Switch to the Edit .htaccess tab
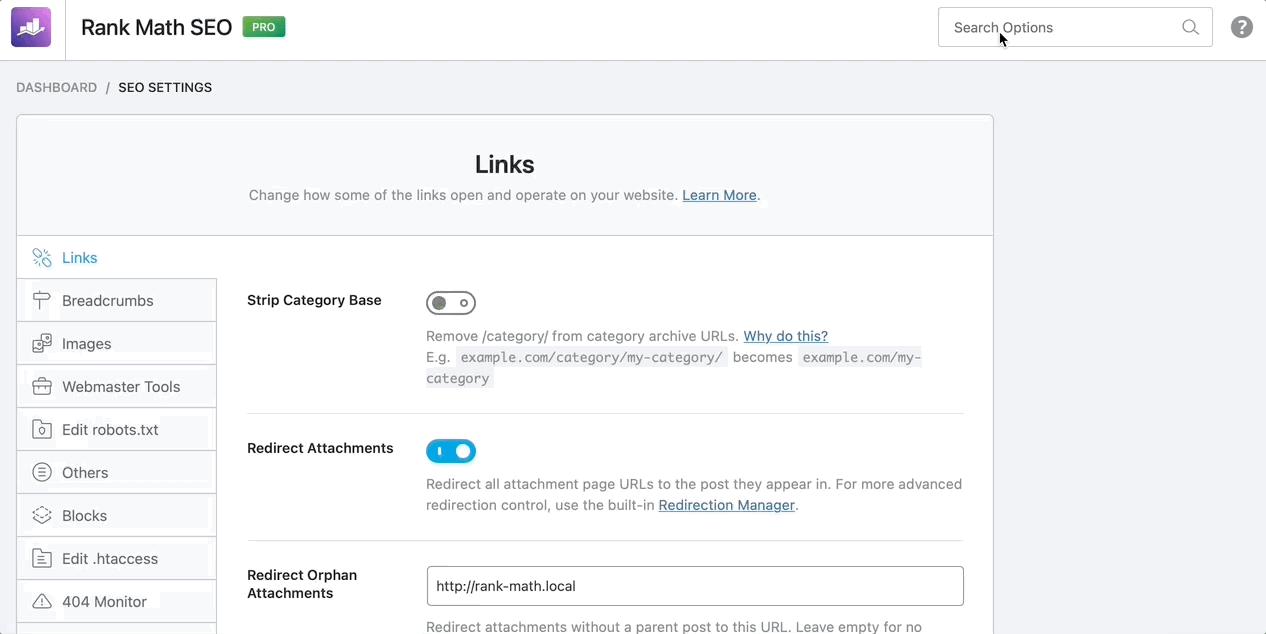Viewport: 1266px width, 634px height. tap(117, 559)
